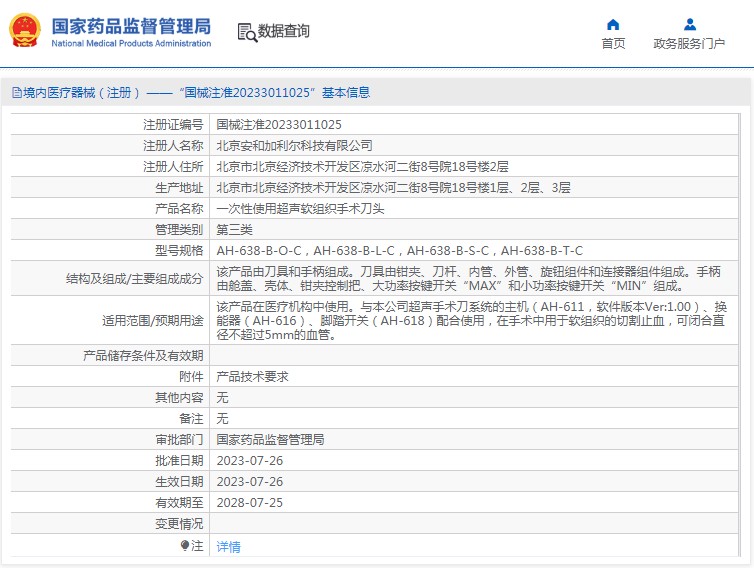Screen dimensions: 754x568
Task: Click document icon beside 境内医疗器械
Action: pos(17,92)
